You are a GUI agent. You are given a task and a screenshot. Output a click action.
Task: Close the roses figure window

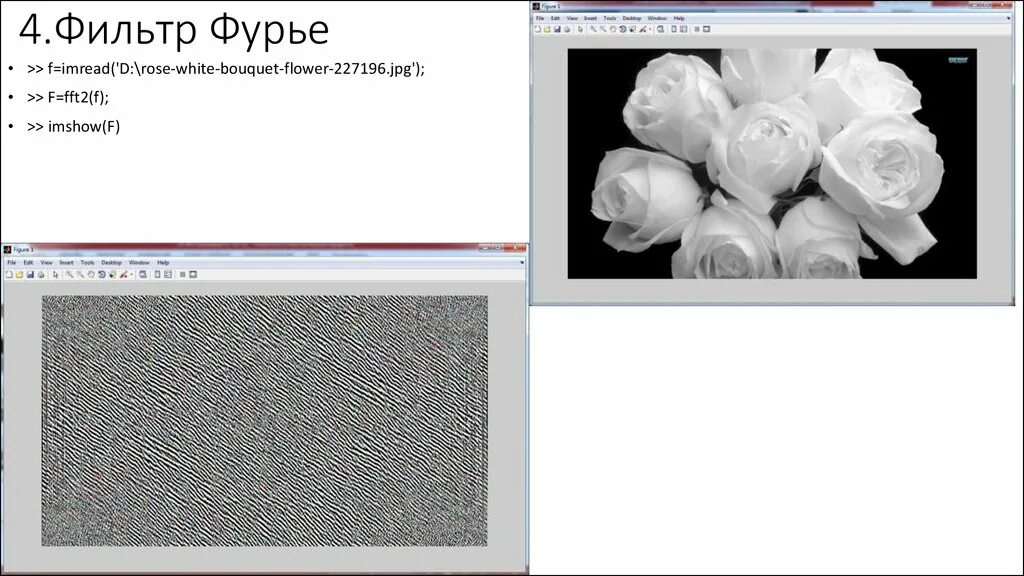click(1003, 5)
